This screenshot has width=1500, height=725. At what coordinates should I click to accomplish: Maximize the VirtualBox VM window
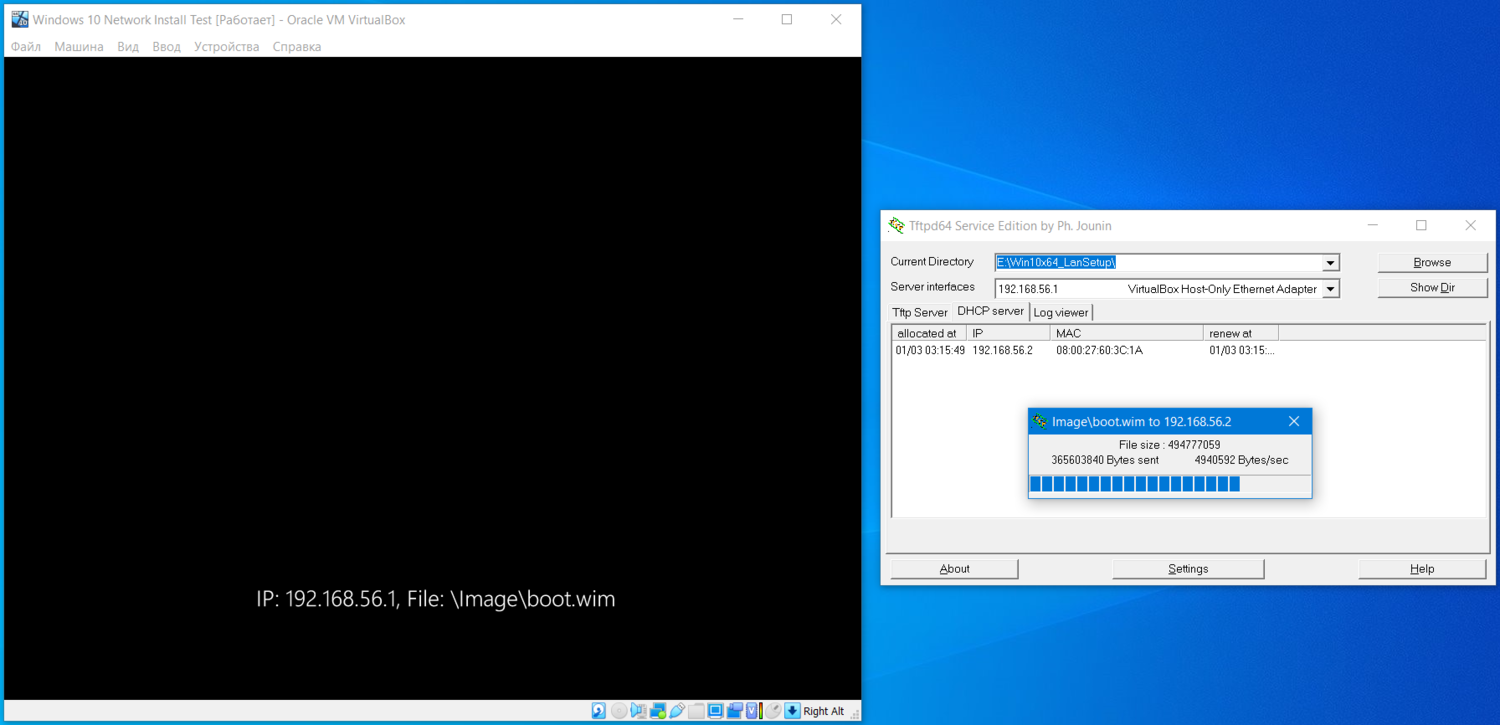[x=787, y=19]
